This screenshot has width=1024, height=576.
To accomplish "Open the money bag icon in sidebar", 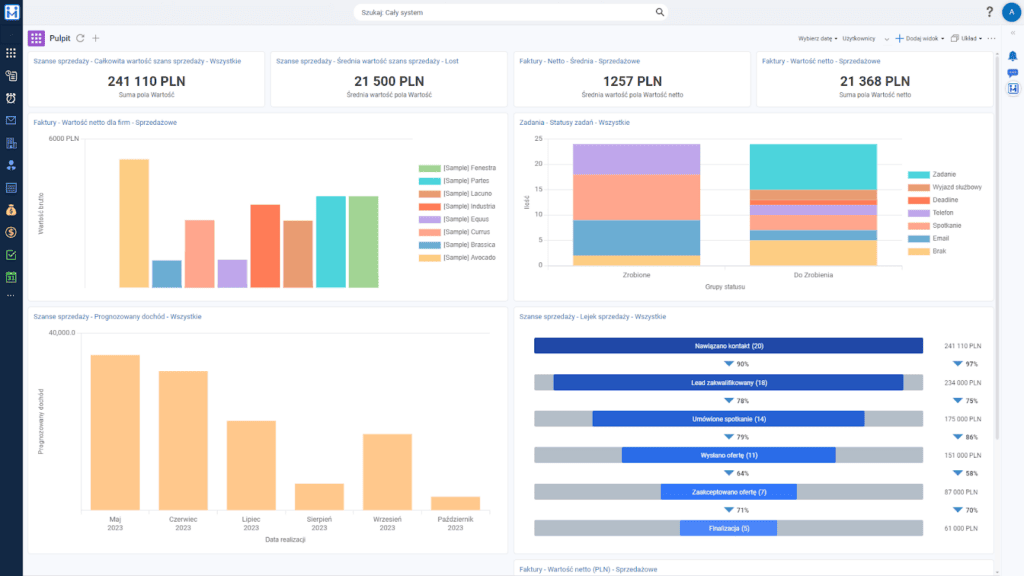I will [11, 210].
